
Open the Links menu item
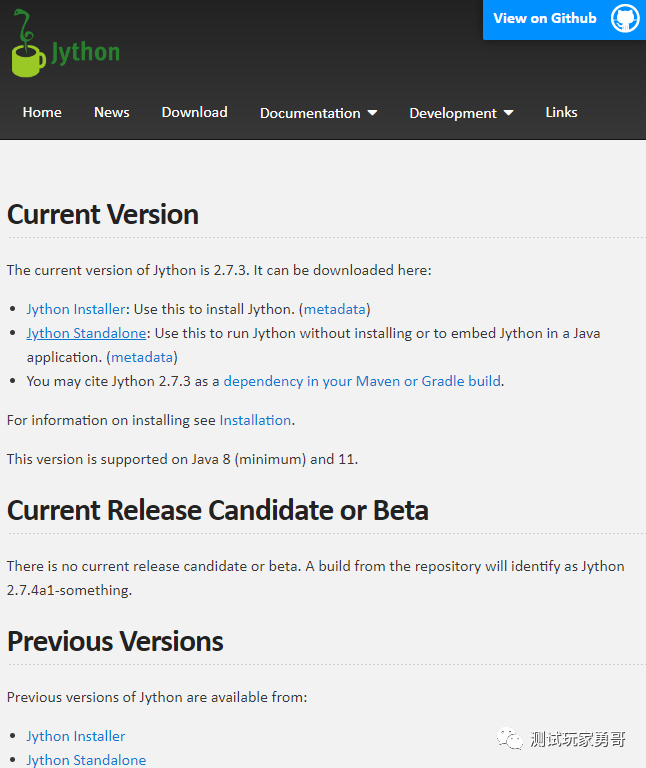[561, 112]
